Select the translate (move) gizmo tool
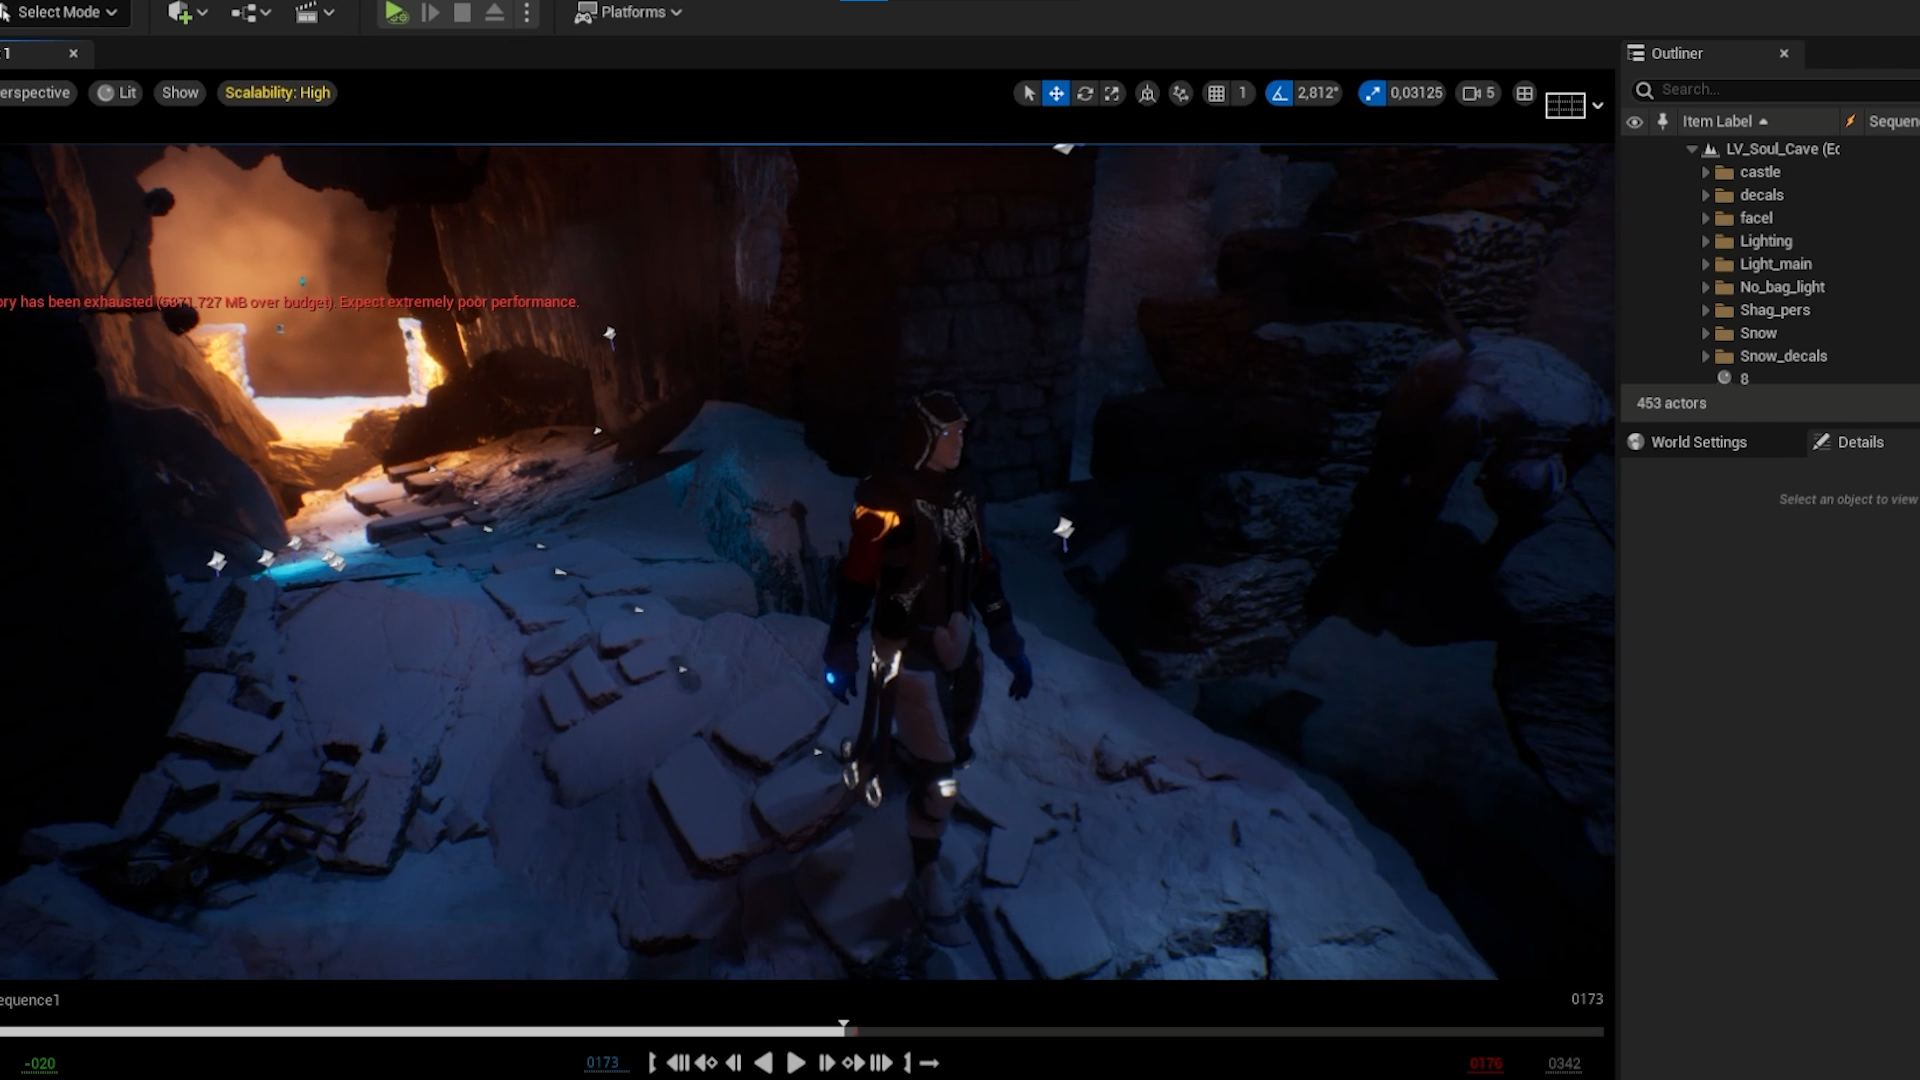Image resolution: width=1920 pixels, height=1080 pixels. click(x=1056, y=93)
